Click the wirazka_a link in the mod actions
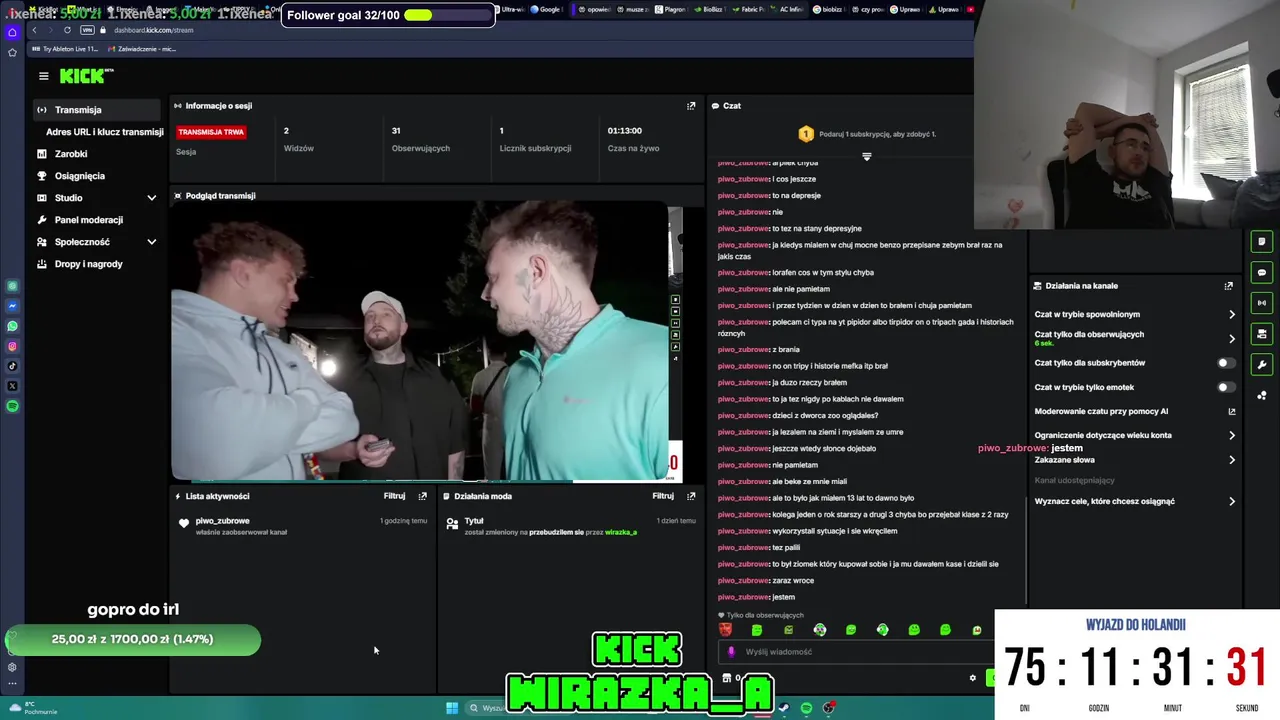Screen dimensions: 1280x720 coord(621,532)
